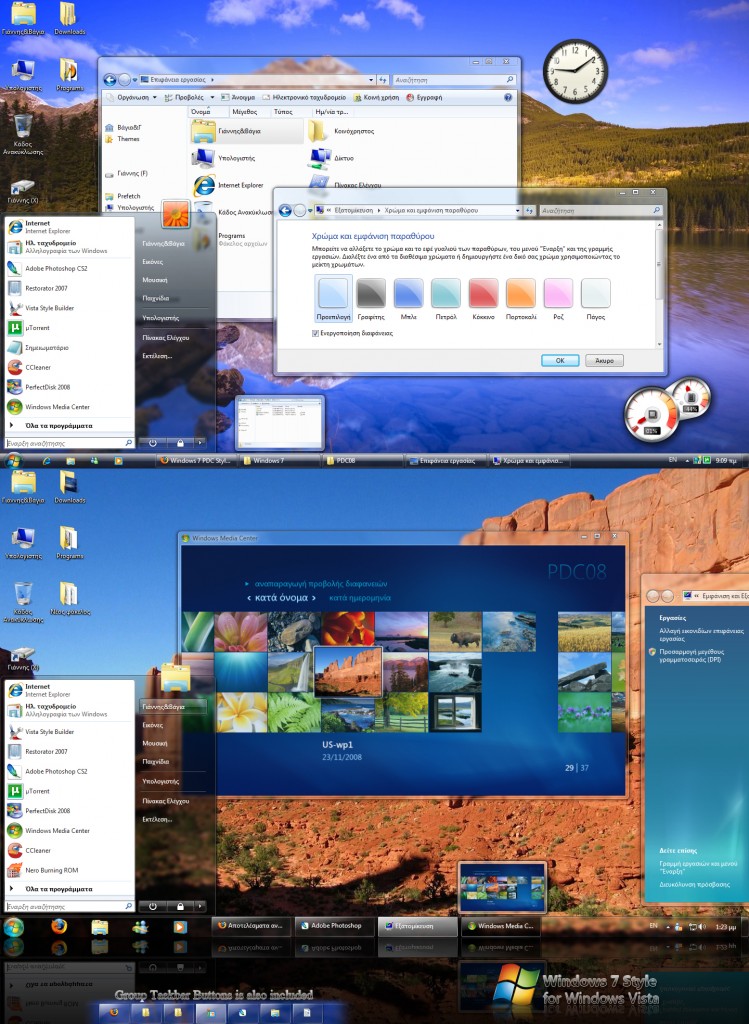This screenshot has width=749, height=1024.
Task: Click volume icon in lower taskbar tray
Action: coord(703,926)
